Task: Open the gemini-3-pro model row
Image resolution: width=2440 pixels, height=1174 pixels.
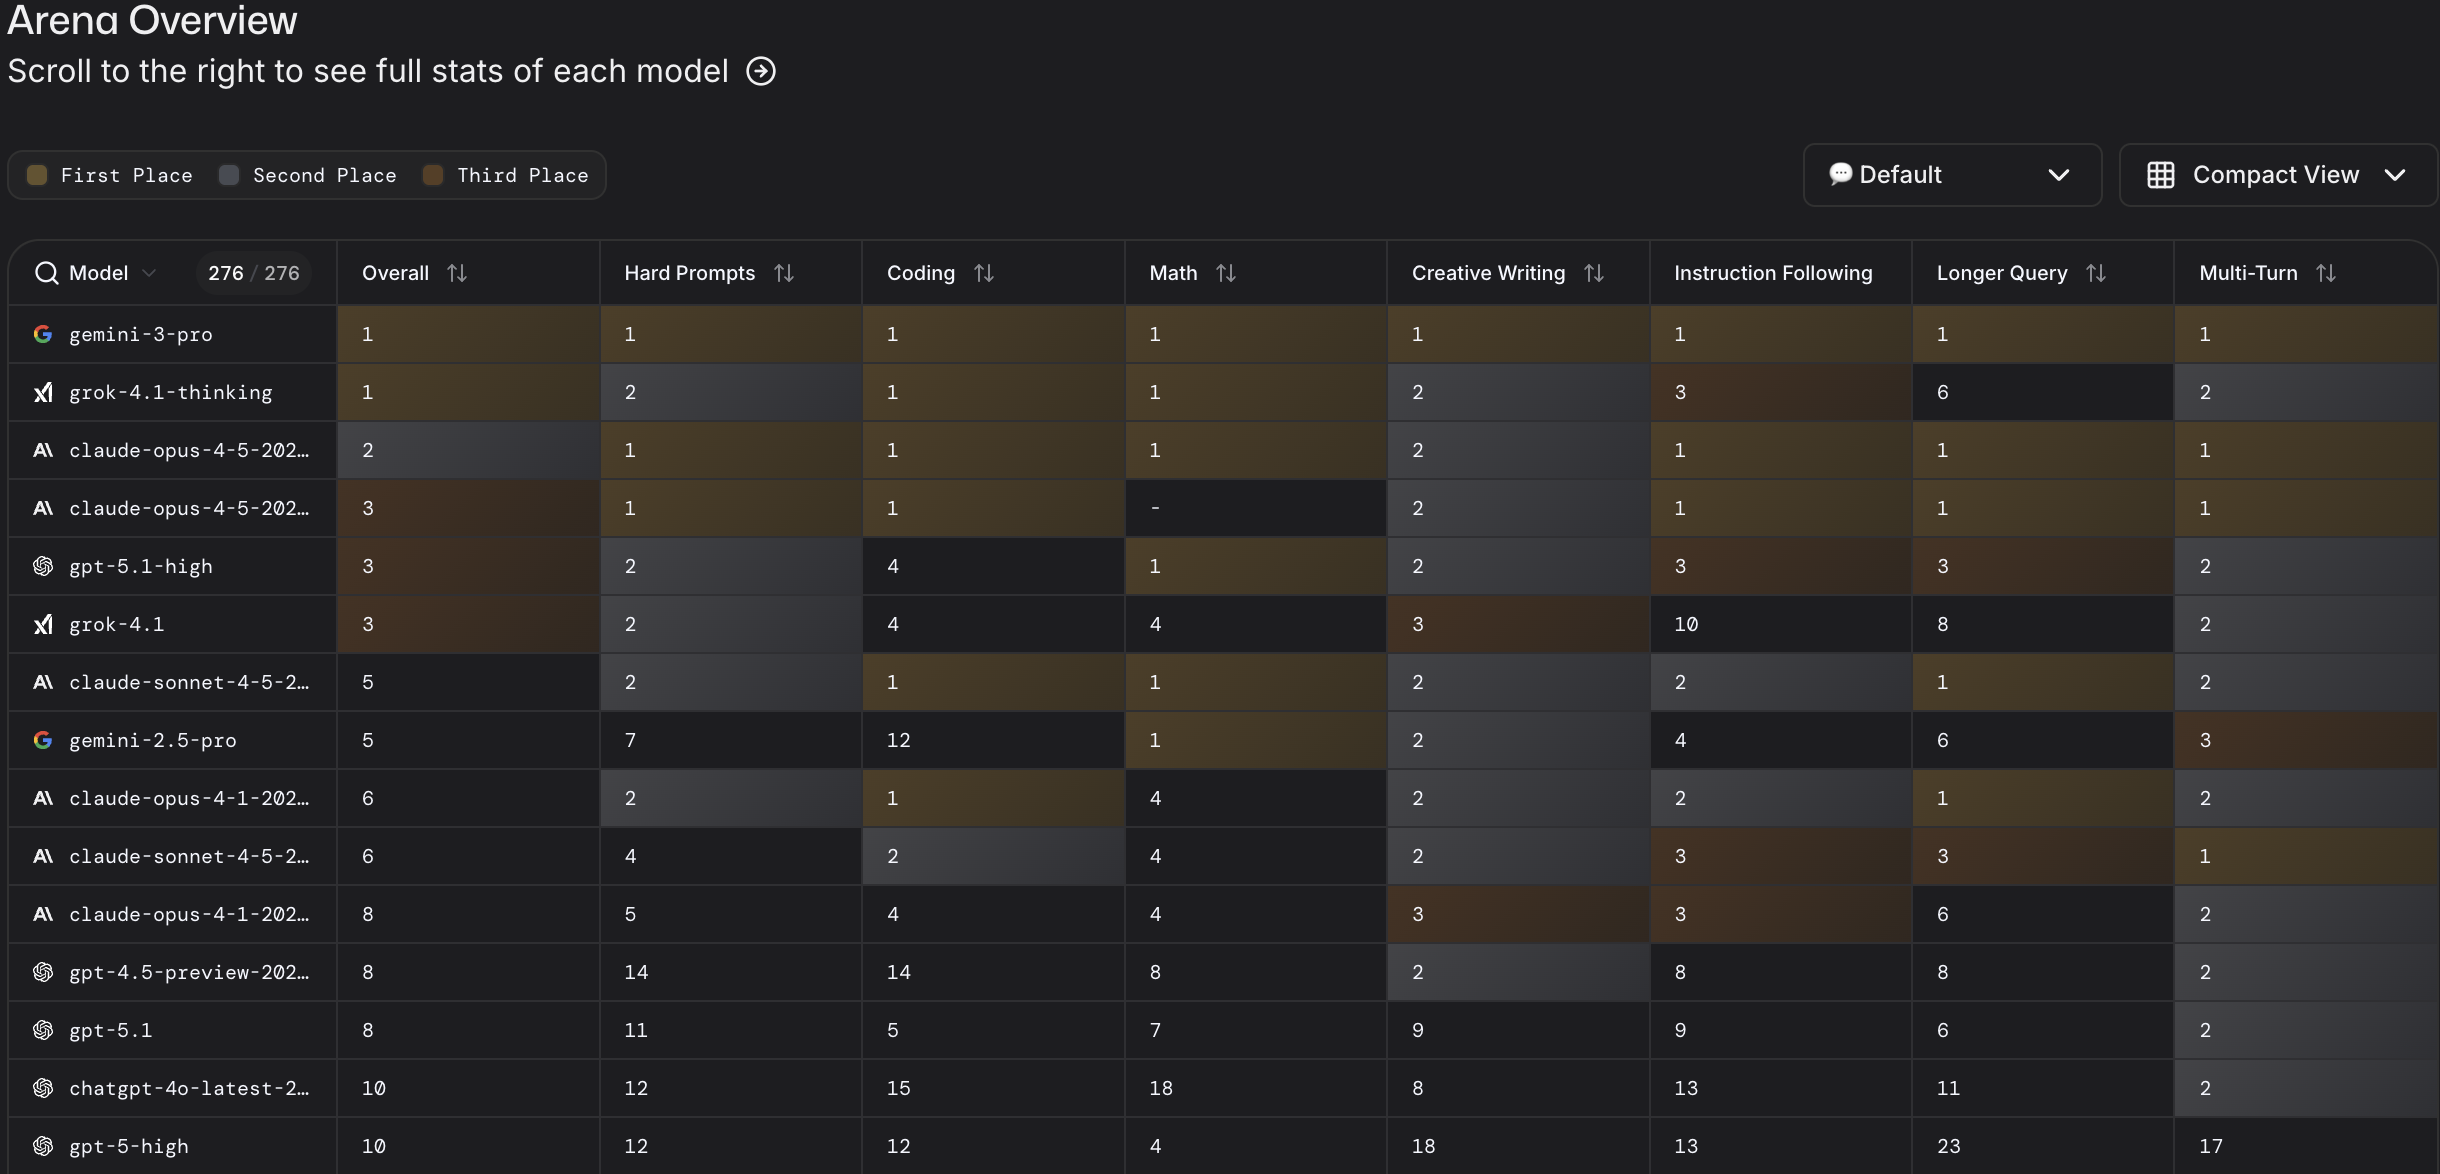Action: point(140,334)
